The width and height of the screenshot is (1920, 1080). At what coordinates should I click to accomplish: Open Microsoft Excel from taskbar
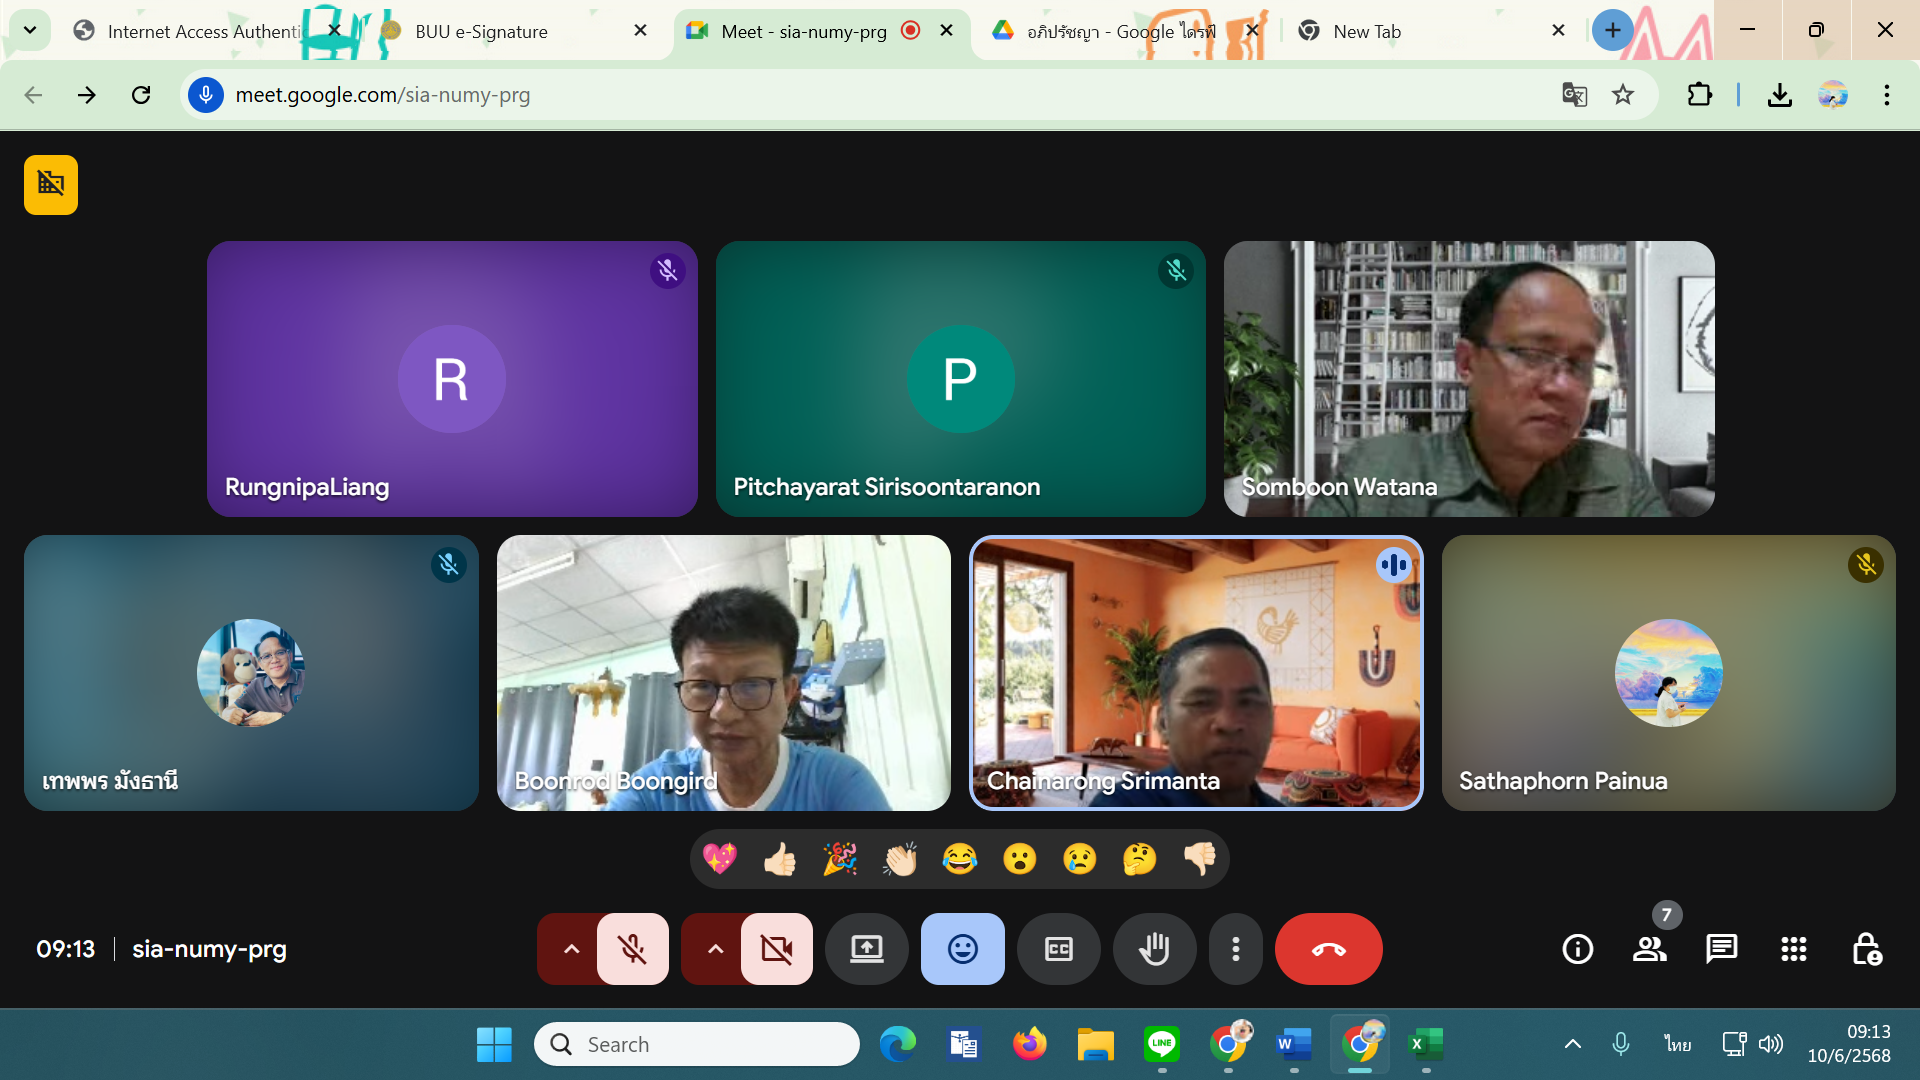pos(1426,1044)
